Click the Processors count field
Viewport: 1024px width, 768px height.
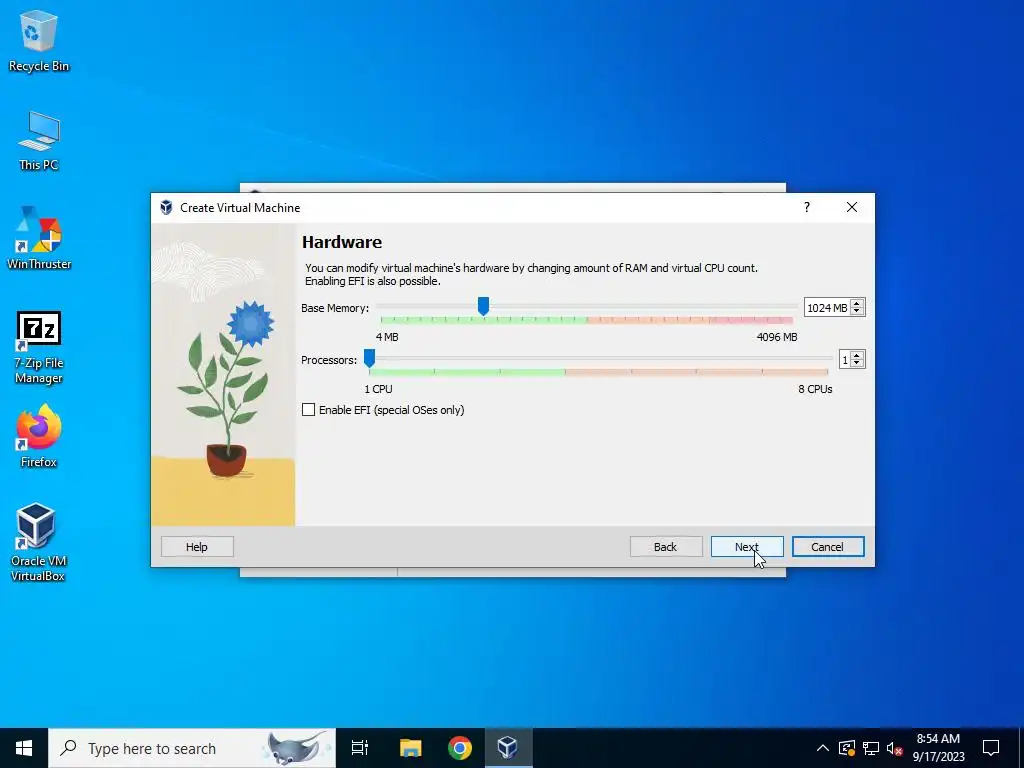(x=845, y=360)
